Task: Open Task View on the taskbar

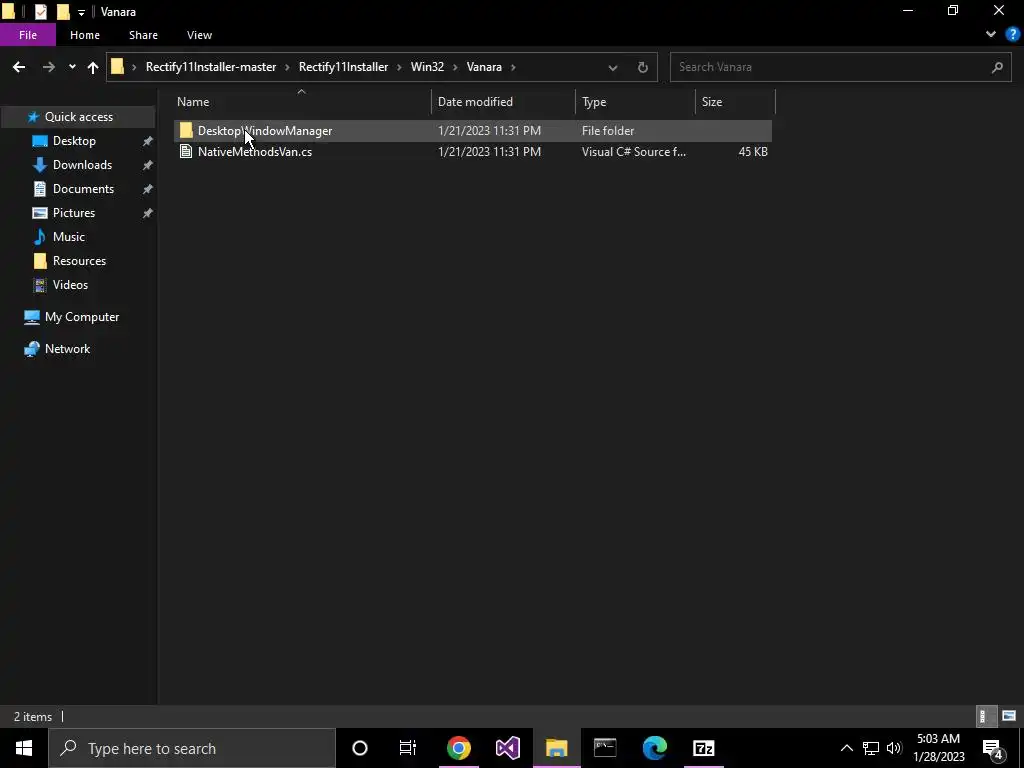Action: [408, 748]
